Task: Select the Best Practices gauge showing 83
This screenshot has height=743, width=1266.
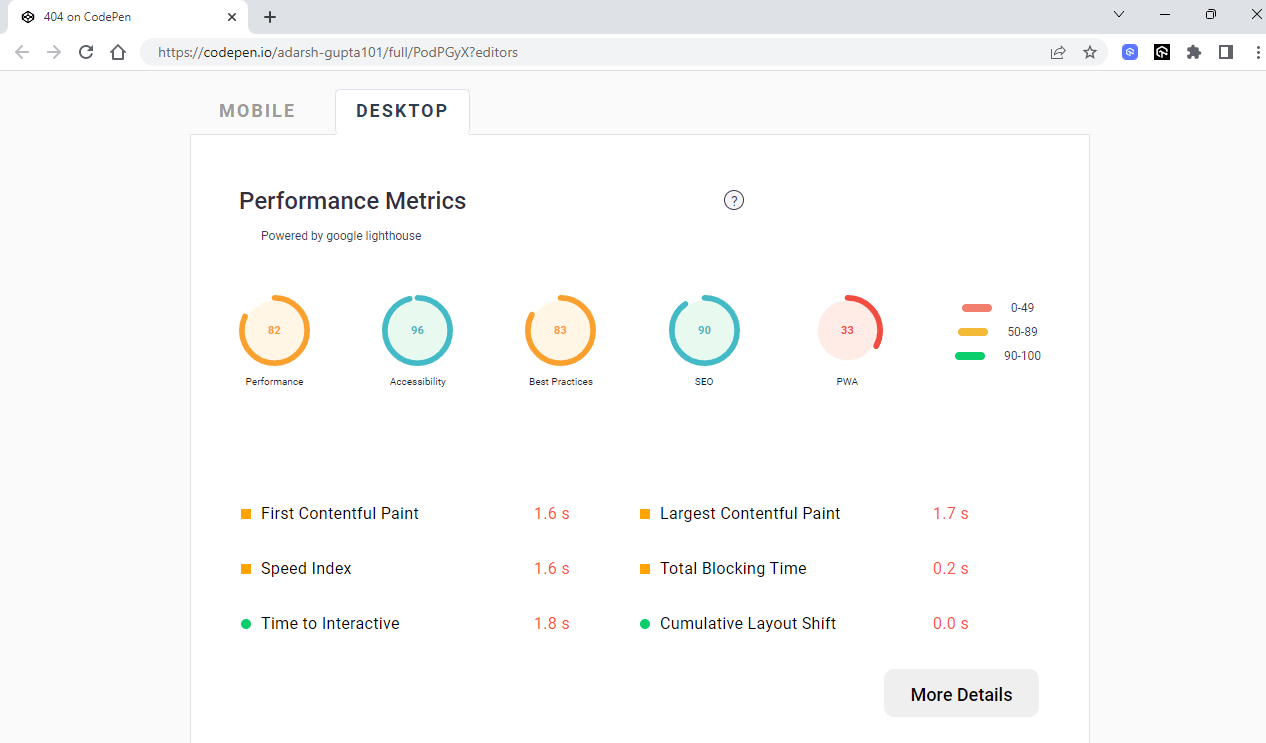Action: click(x=560, y=330)
